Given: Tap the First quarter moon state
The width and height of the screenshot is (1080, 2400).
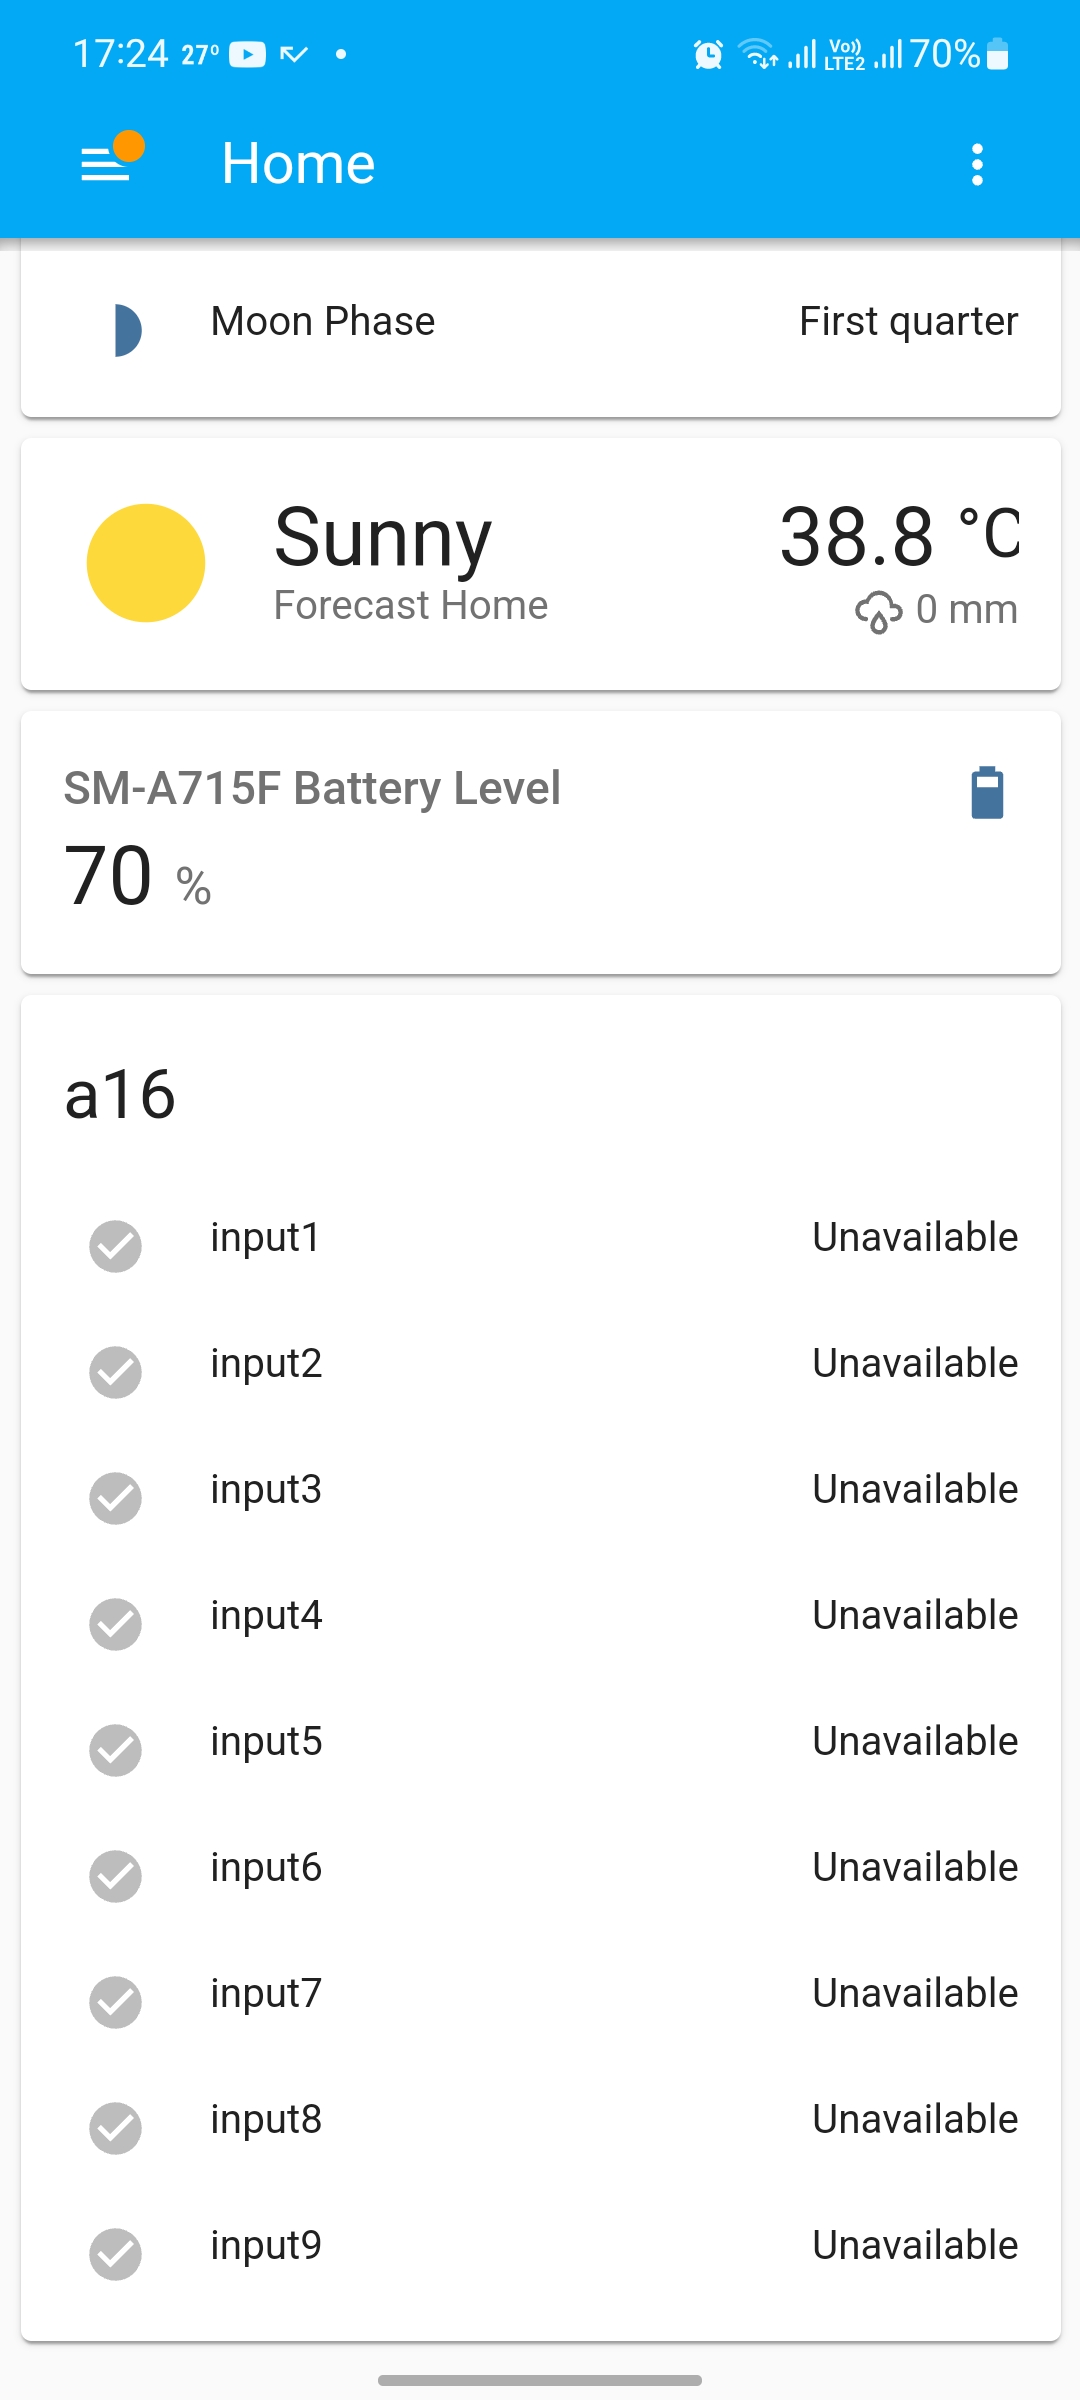Looking at the screenshot, I should tap(908, 322).
